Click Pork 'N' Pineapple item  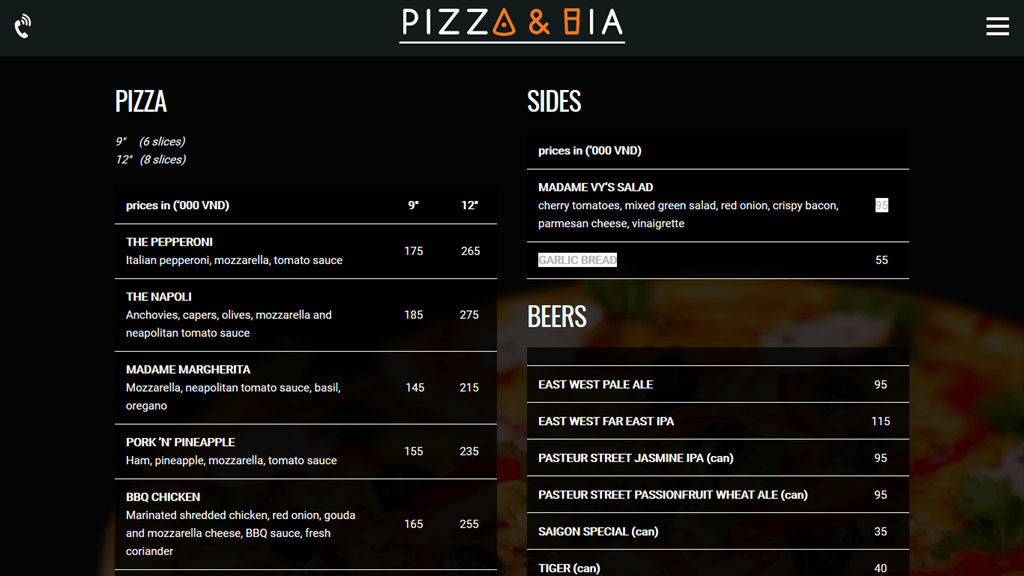[x=180, y=442]
